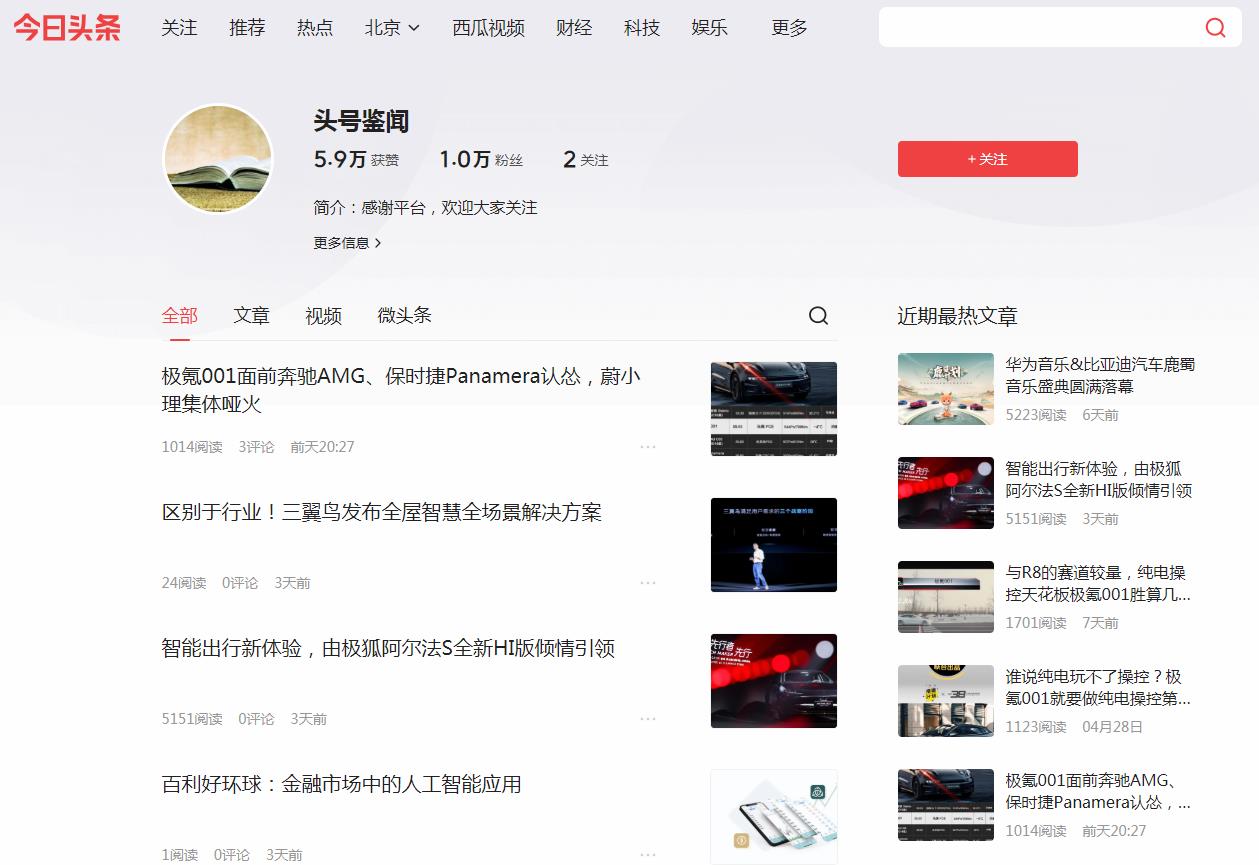Click sidebar thumbnail for 华为音乐 article
Viewport: 1259px width, 865px height.
946,389
